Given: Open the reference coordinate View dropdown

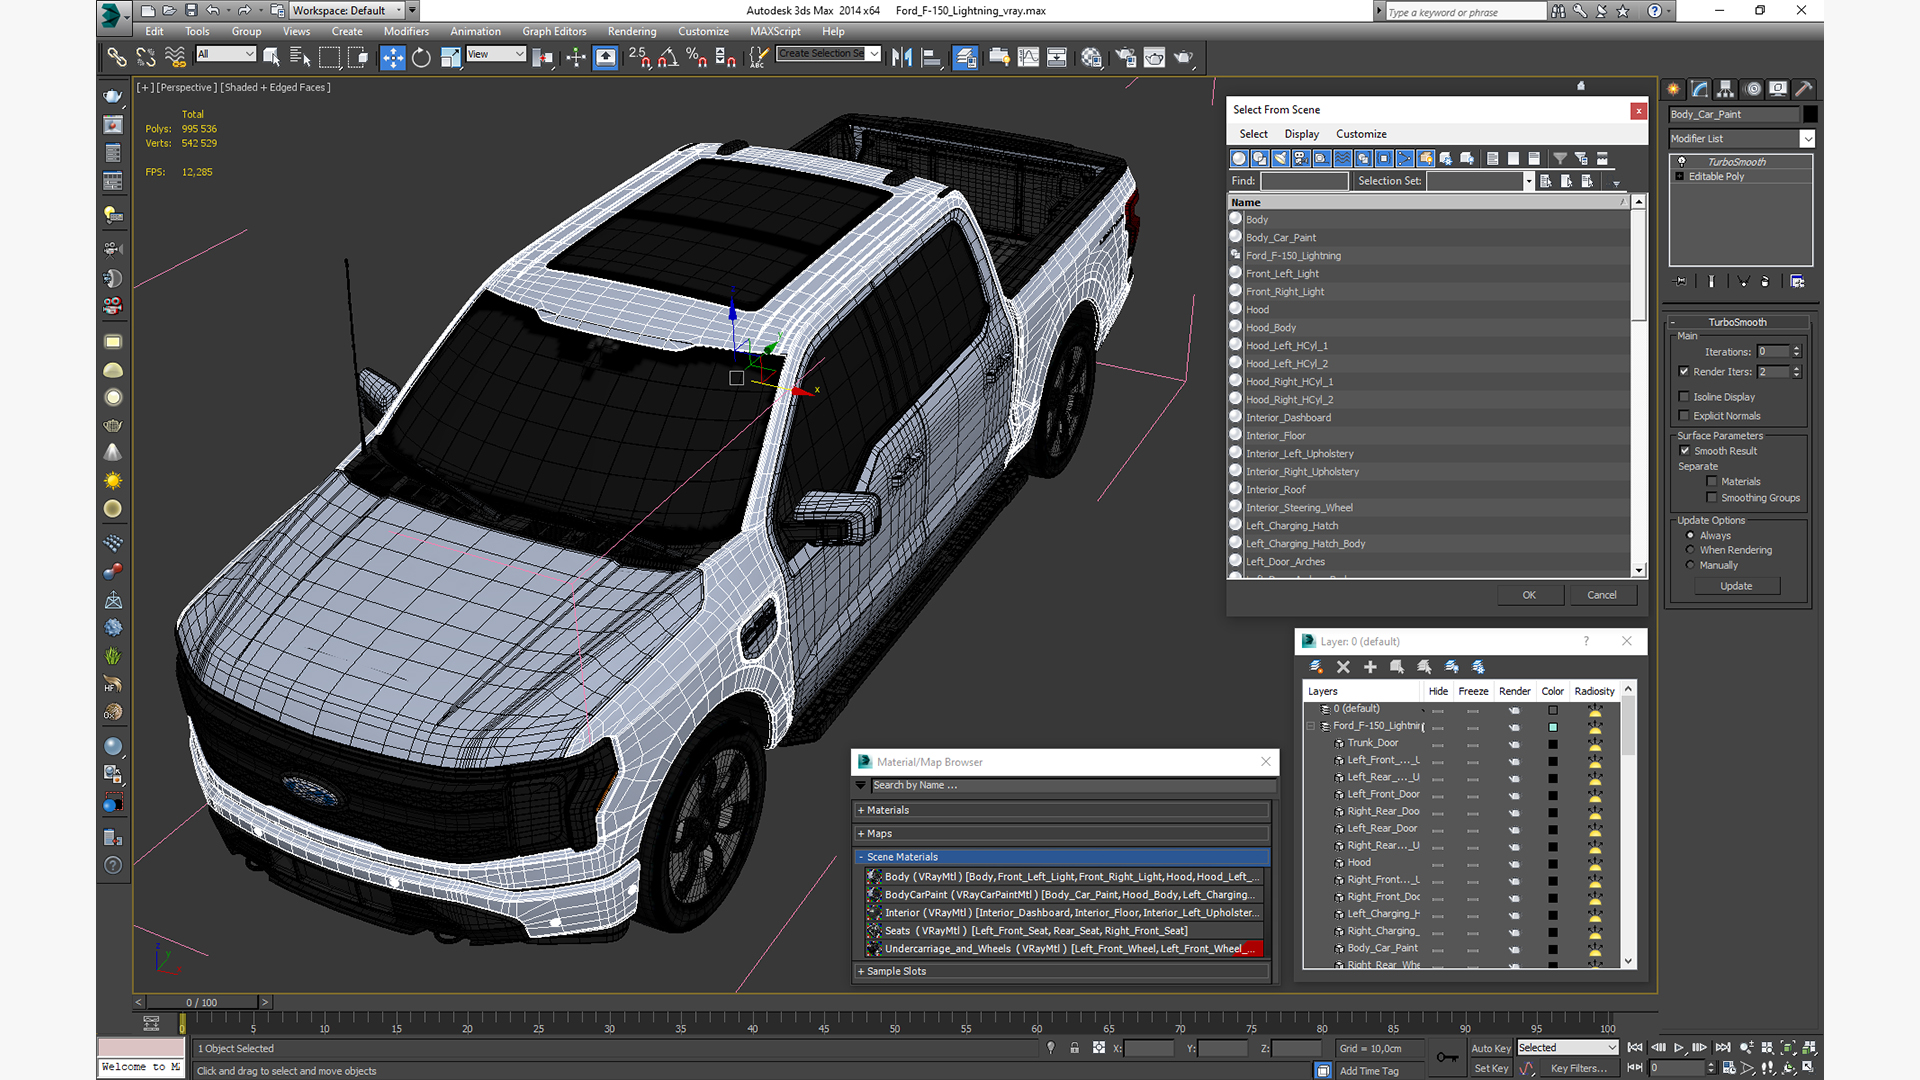Looking at the screenshot, I should click(496, 54).
